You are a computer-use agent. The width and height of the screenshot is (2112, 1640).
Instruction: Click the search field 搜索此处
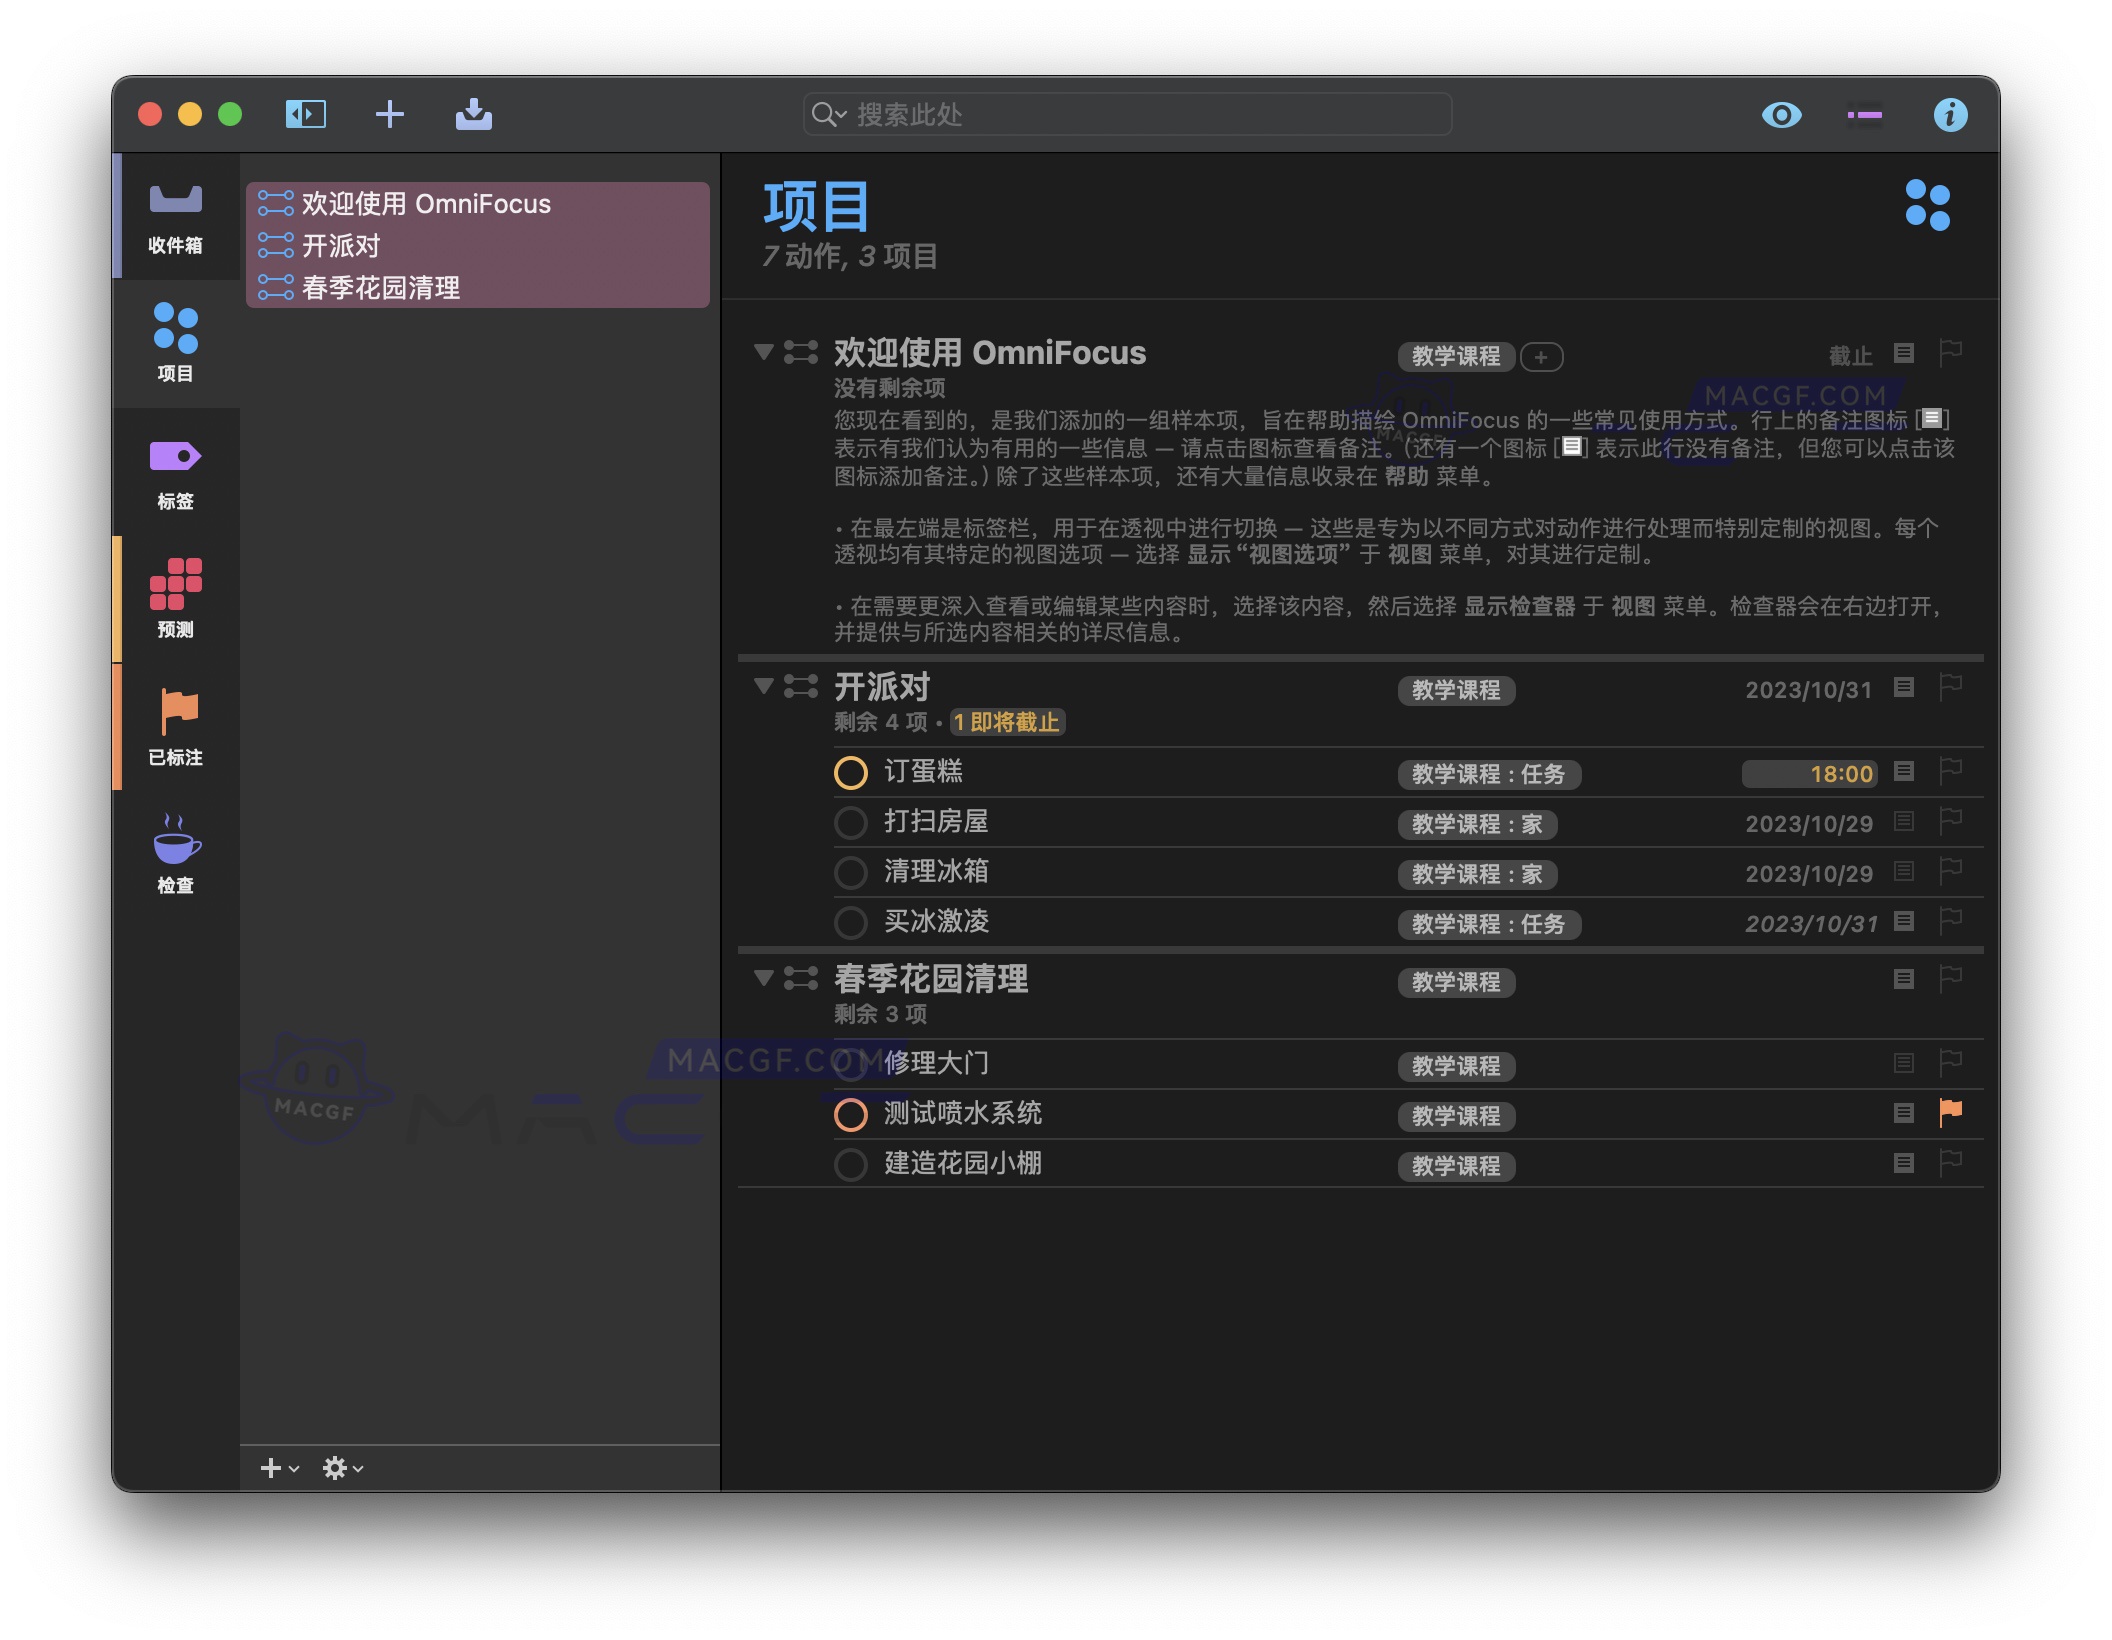pos(1127,114)
